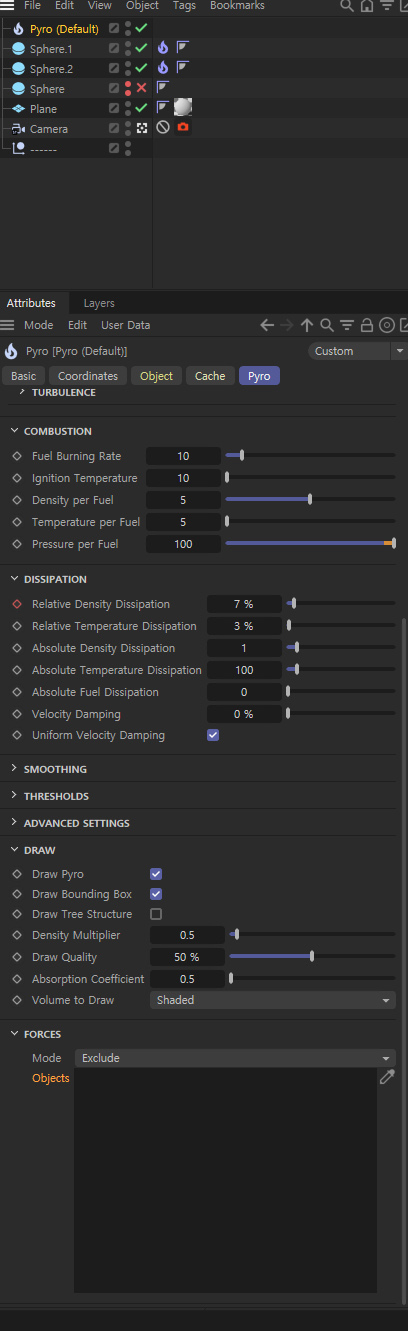The width and height of the screenshot is (408, 1331).
Task: Click the red X enable flag of Sphere
Action: click(x=141, y=88)
